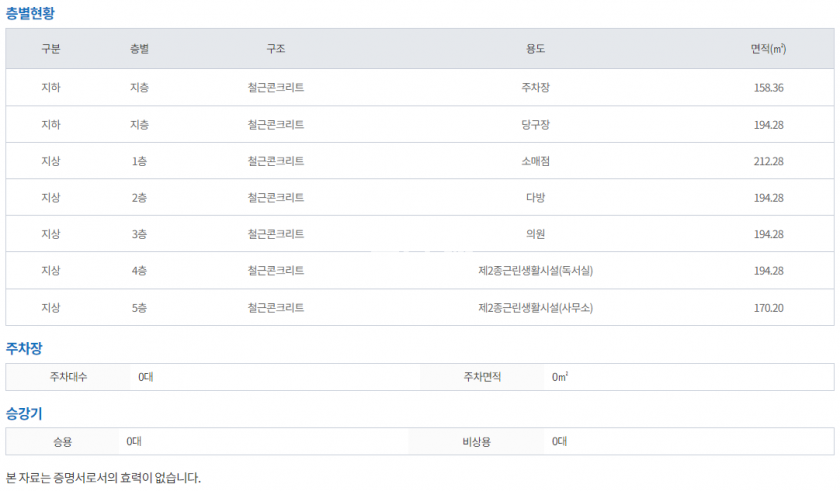Click the 층별현황 section heading
840x491 pixels.
pyautogui.click(x=31, y=13)
